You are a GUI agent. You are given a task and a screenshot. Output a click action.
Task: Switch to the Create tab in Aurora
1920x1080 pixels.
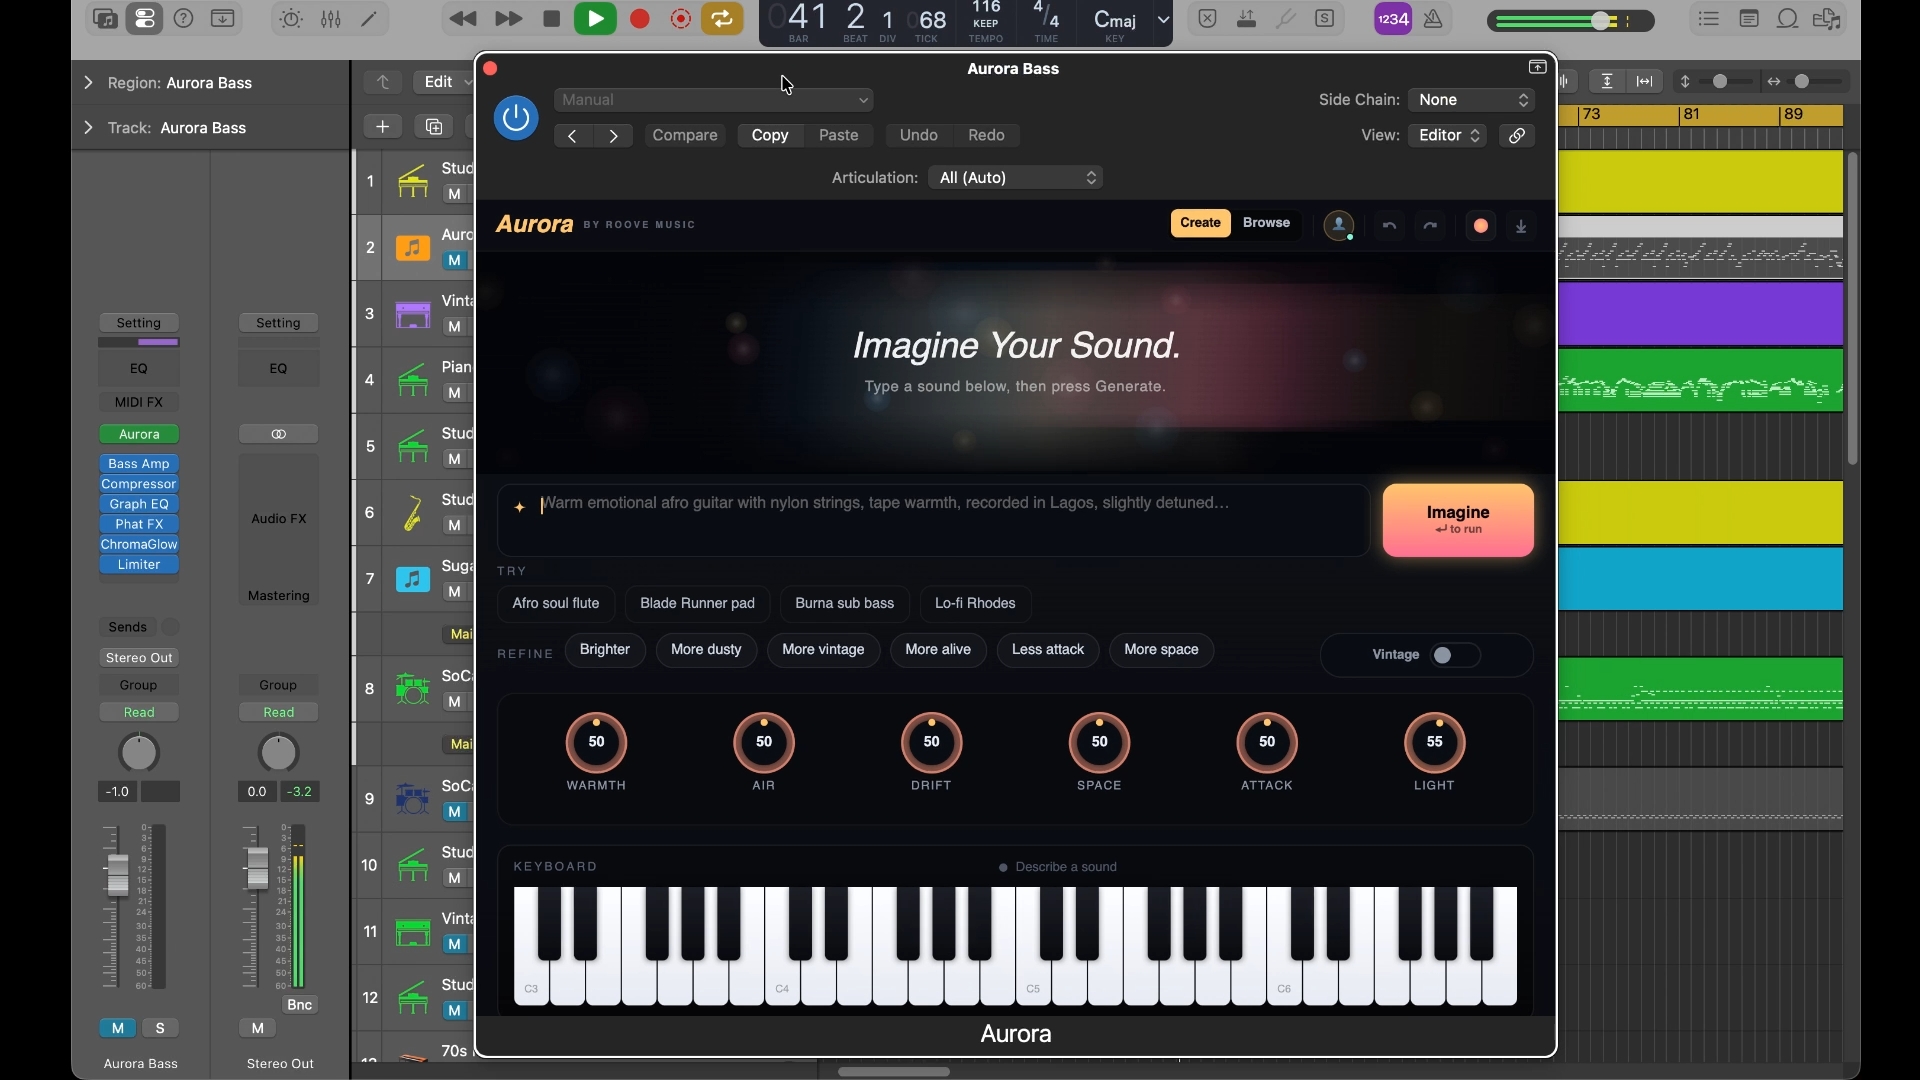click(1201, 223)
